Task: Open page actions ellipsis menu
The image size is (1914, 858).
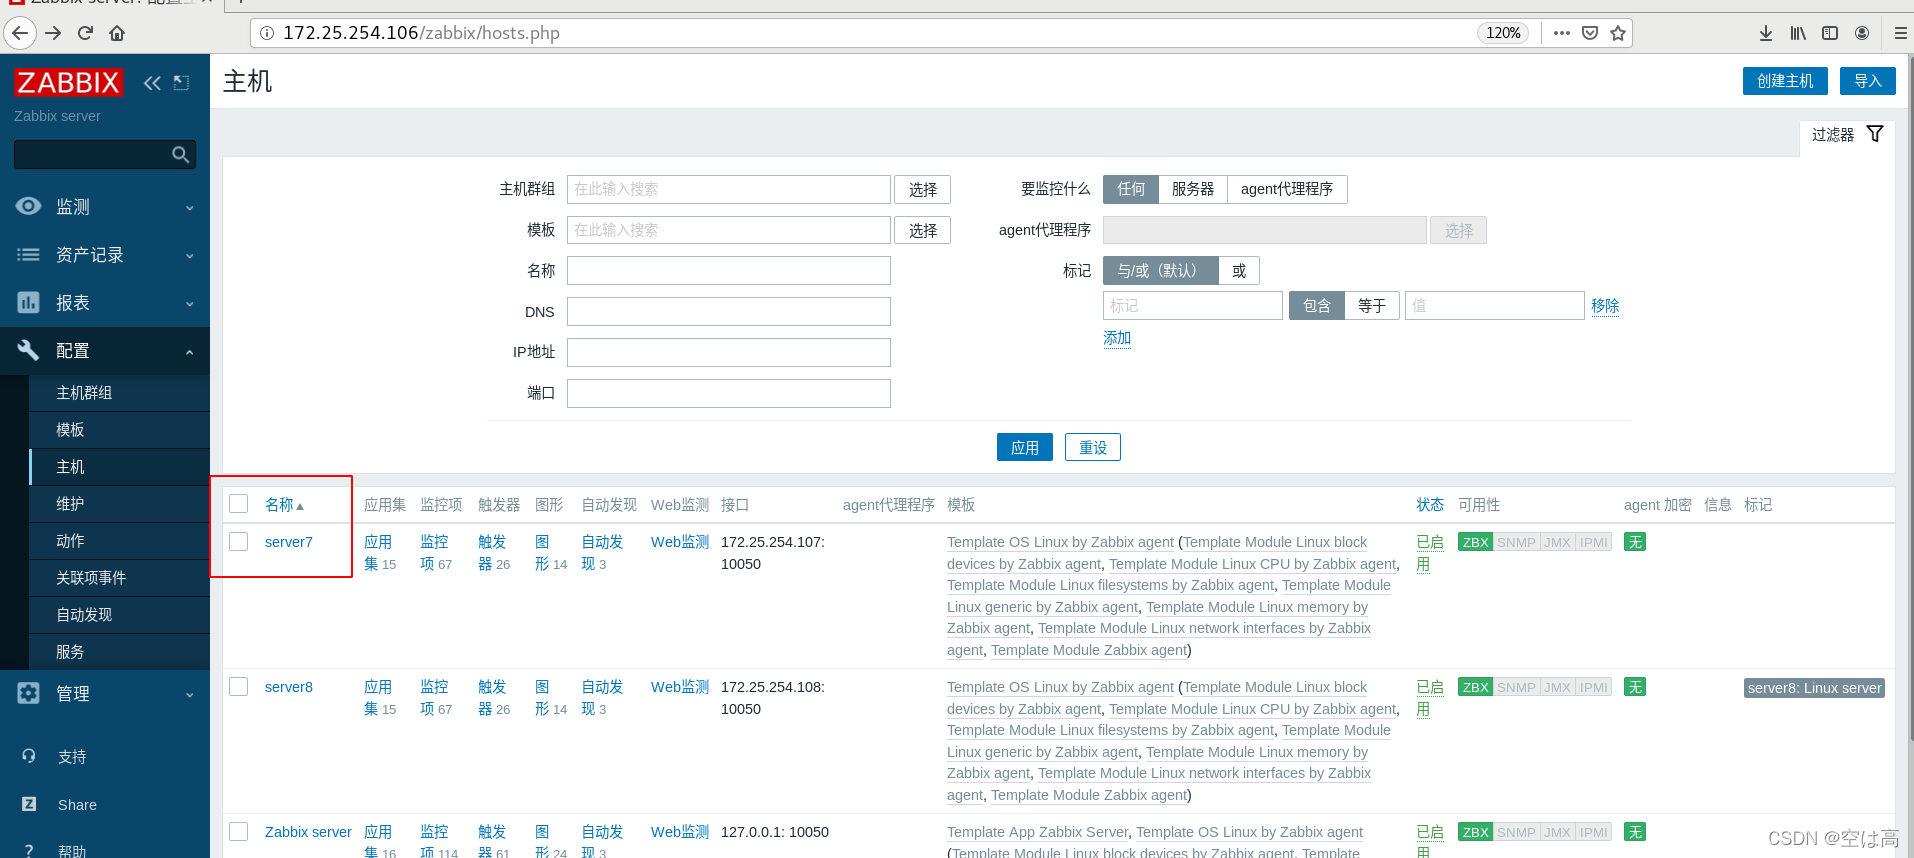Action: coord(1562,33)
